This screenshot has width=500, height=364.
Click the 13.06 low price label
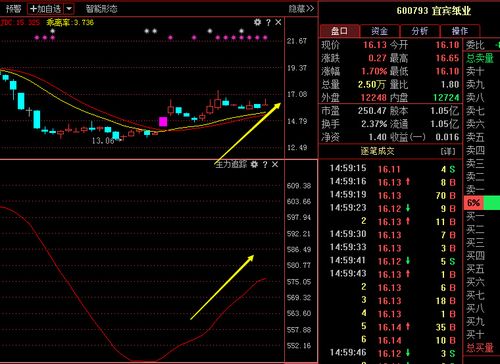(103, 141)
